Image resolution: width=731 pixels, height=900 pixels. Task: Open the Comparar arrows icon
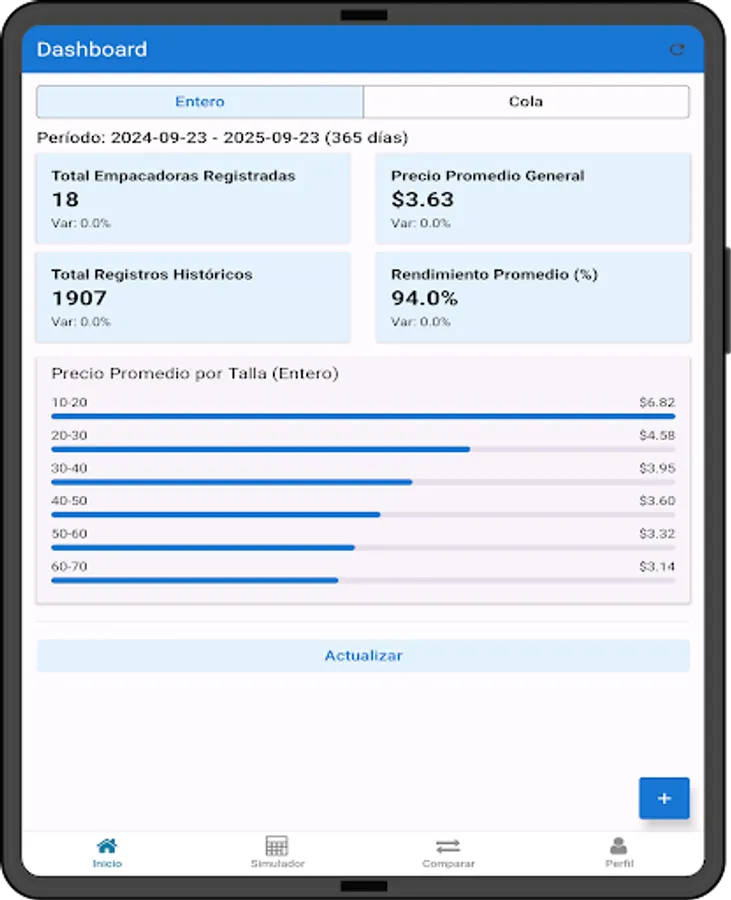coord(448,846)
